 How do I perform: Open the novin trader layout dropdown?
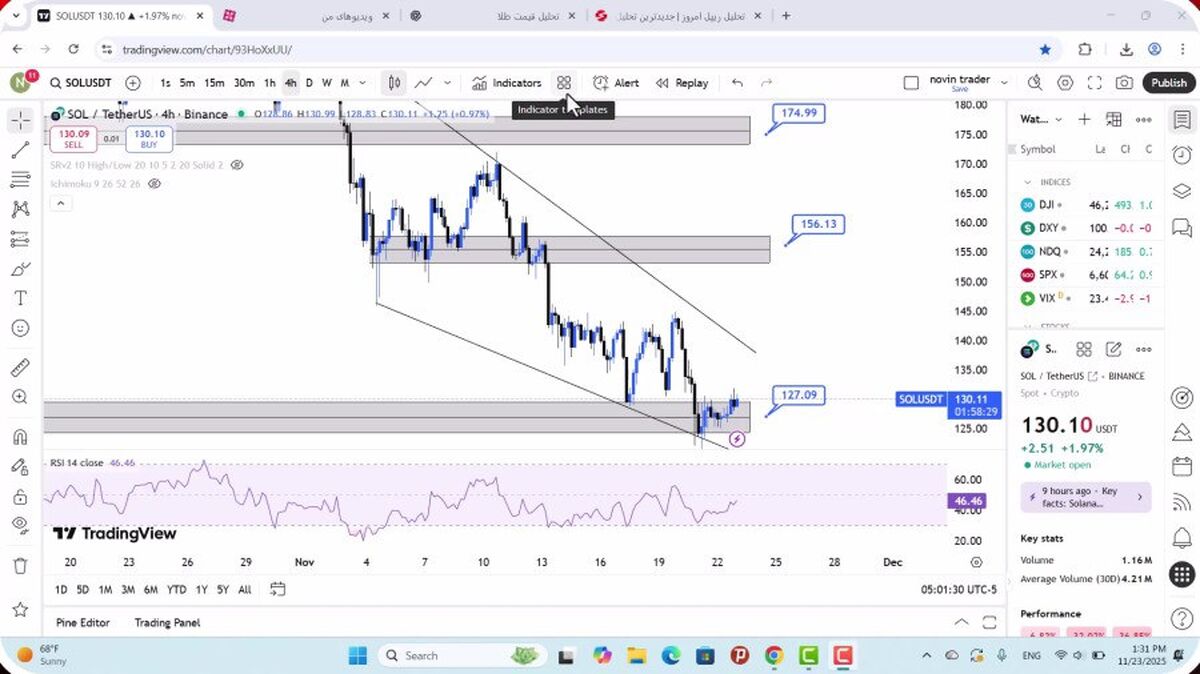point(1004,83)
